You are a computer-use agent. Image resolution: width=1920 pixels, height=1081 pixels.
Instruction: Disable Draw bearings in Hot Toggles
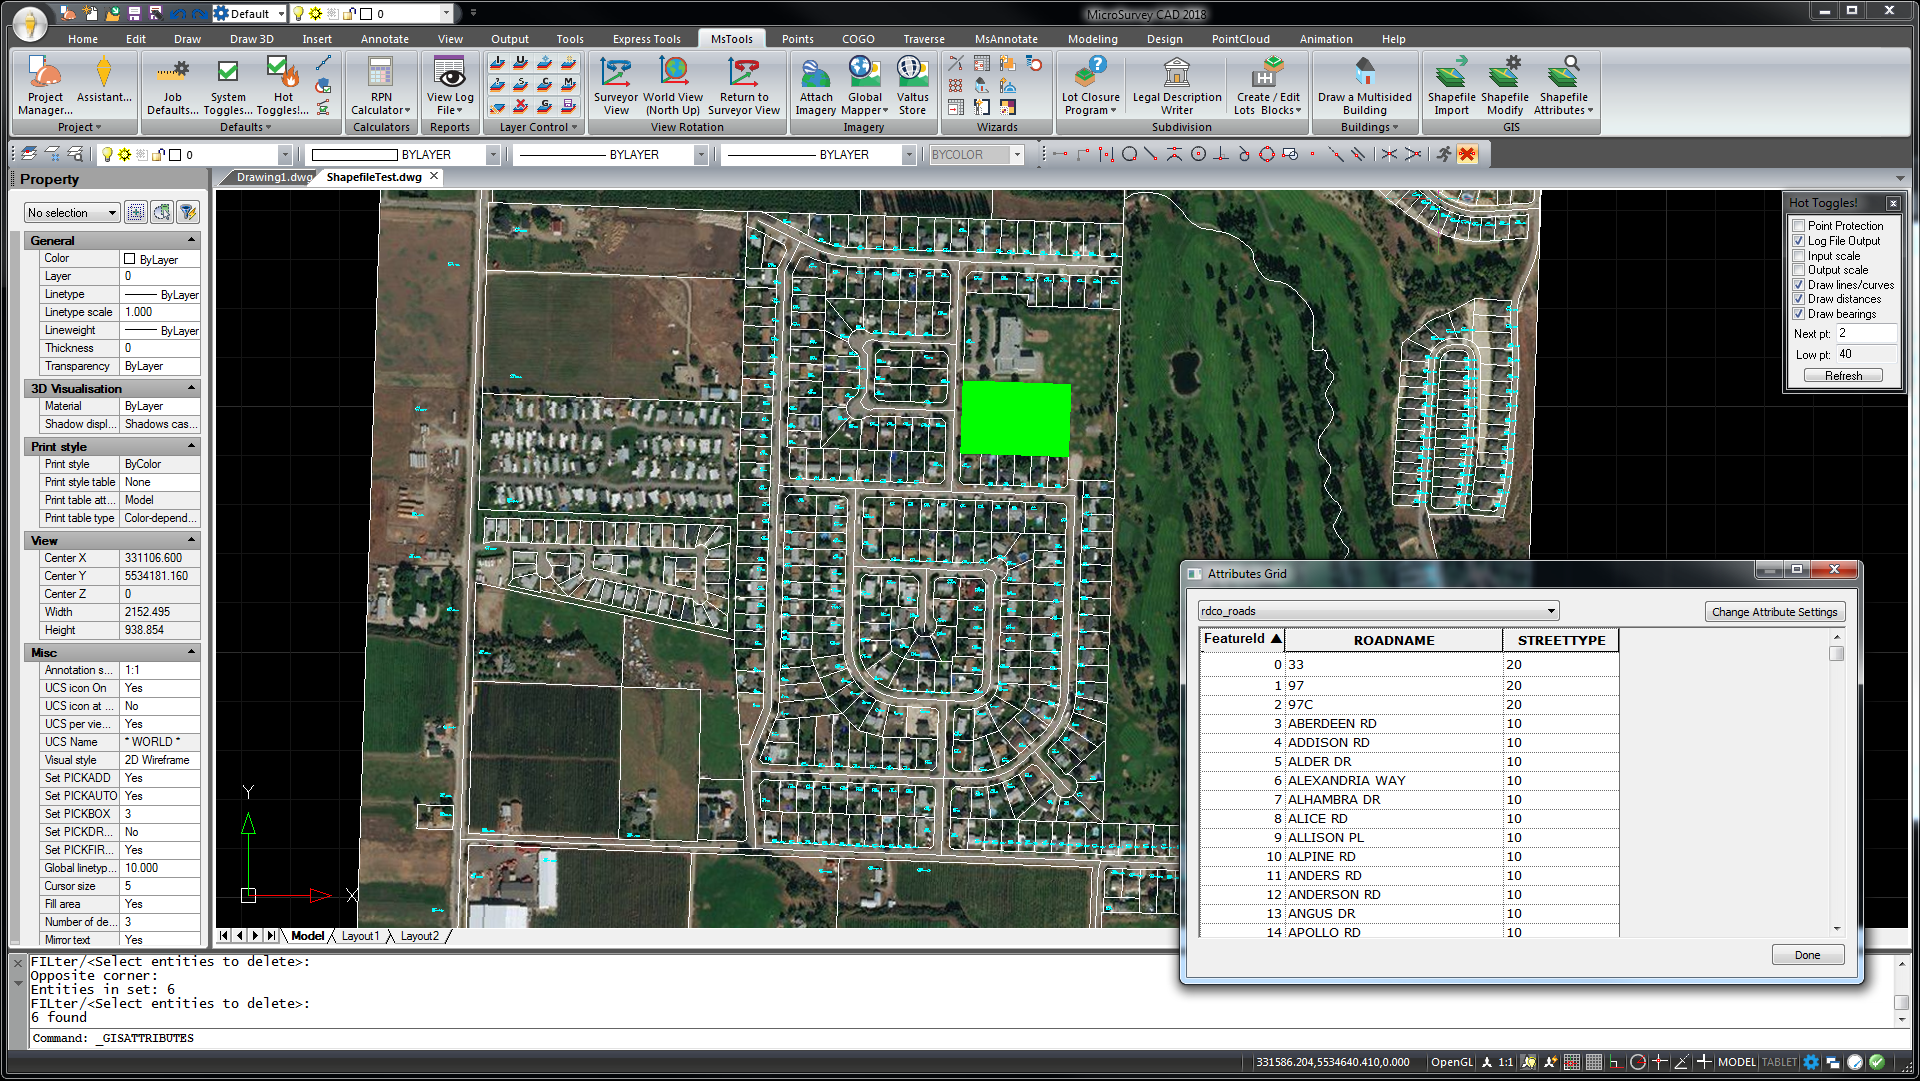pos(1799,313)
